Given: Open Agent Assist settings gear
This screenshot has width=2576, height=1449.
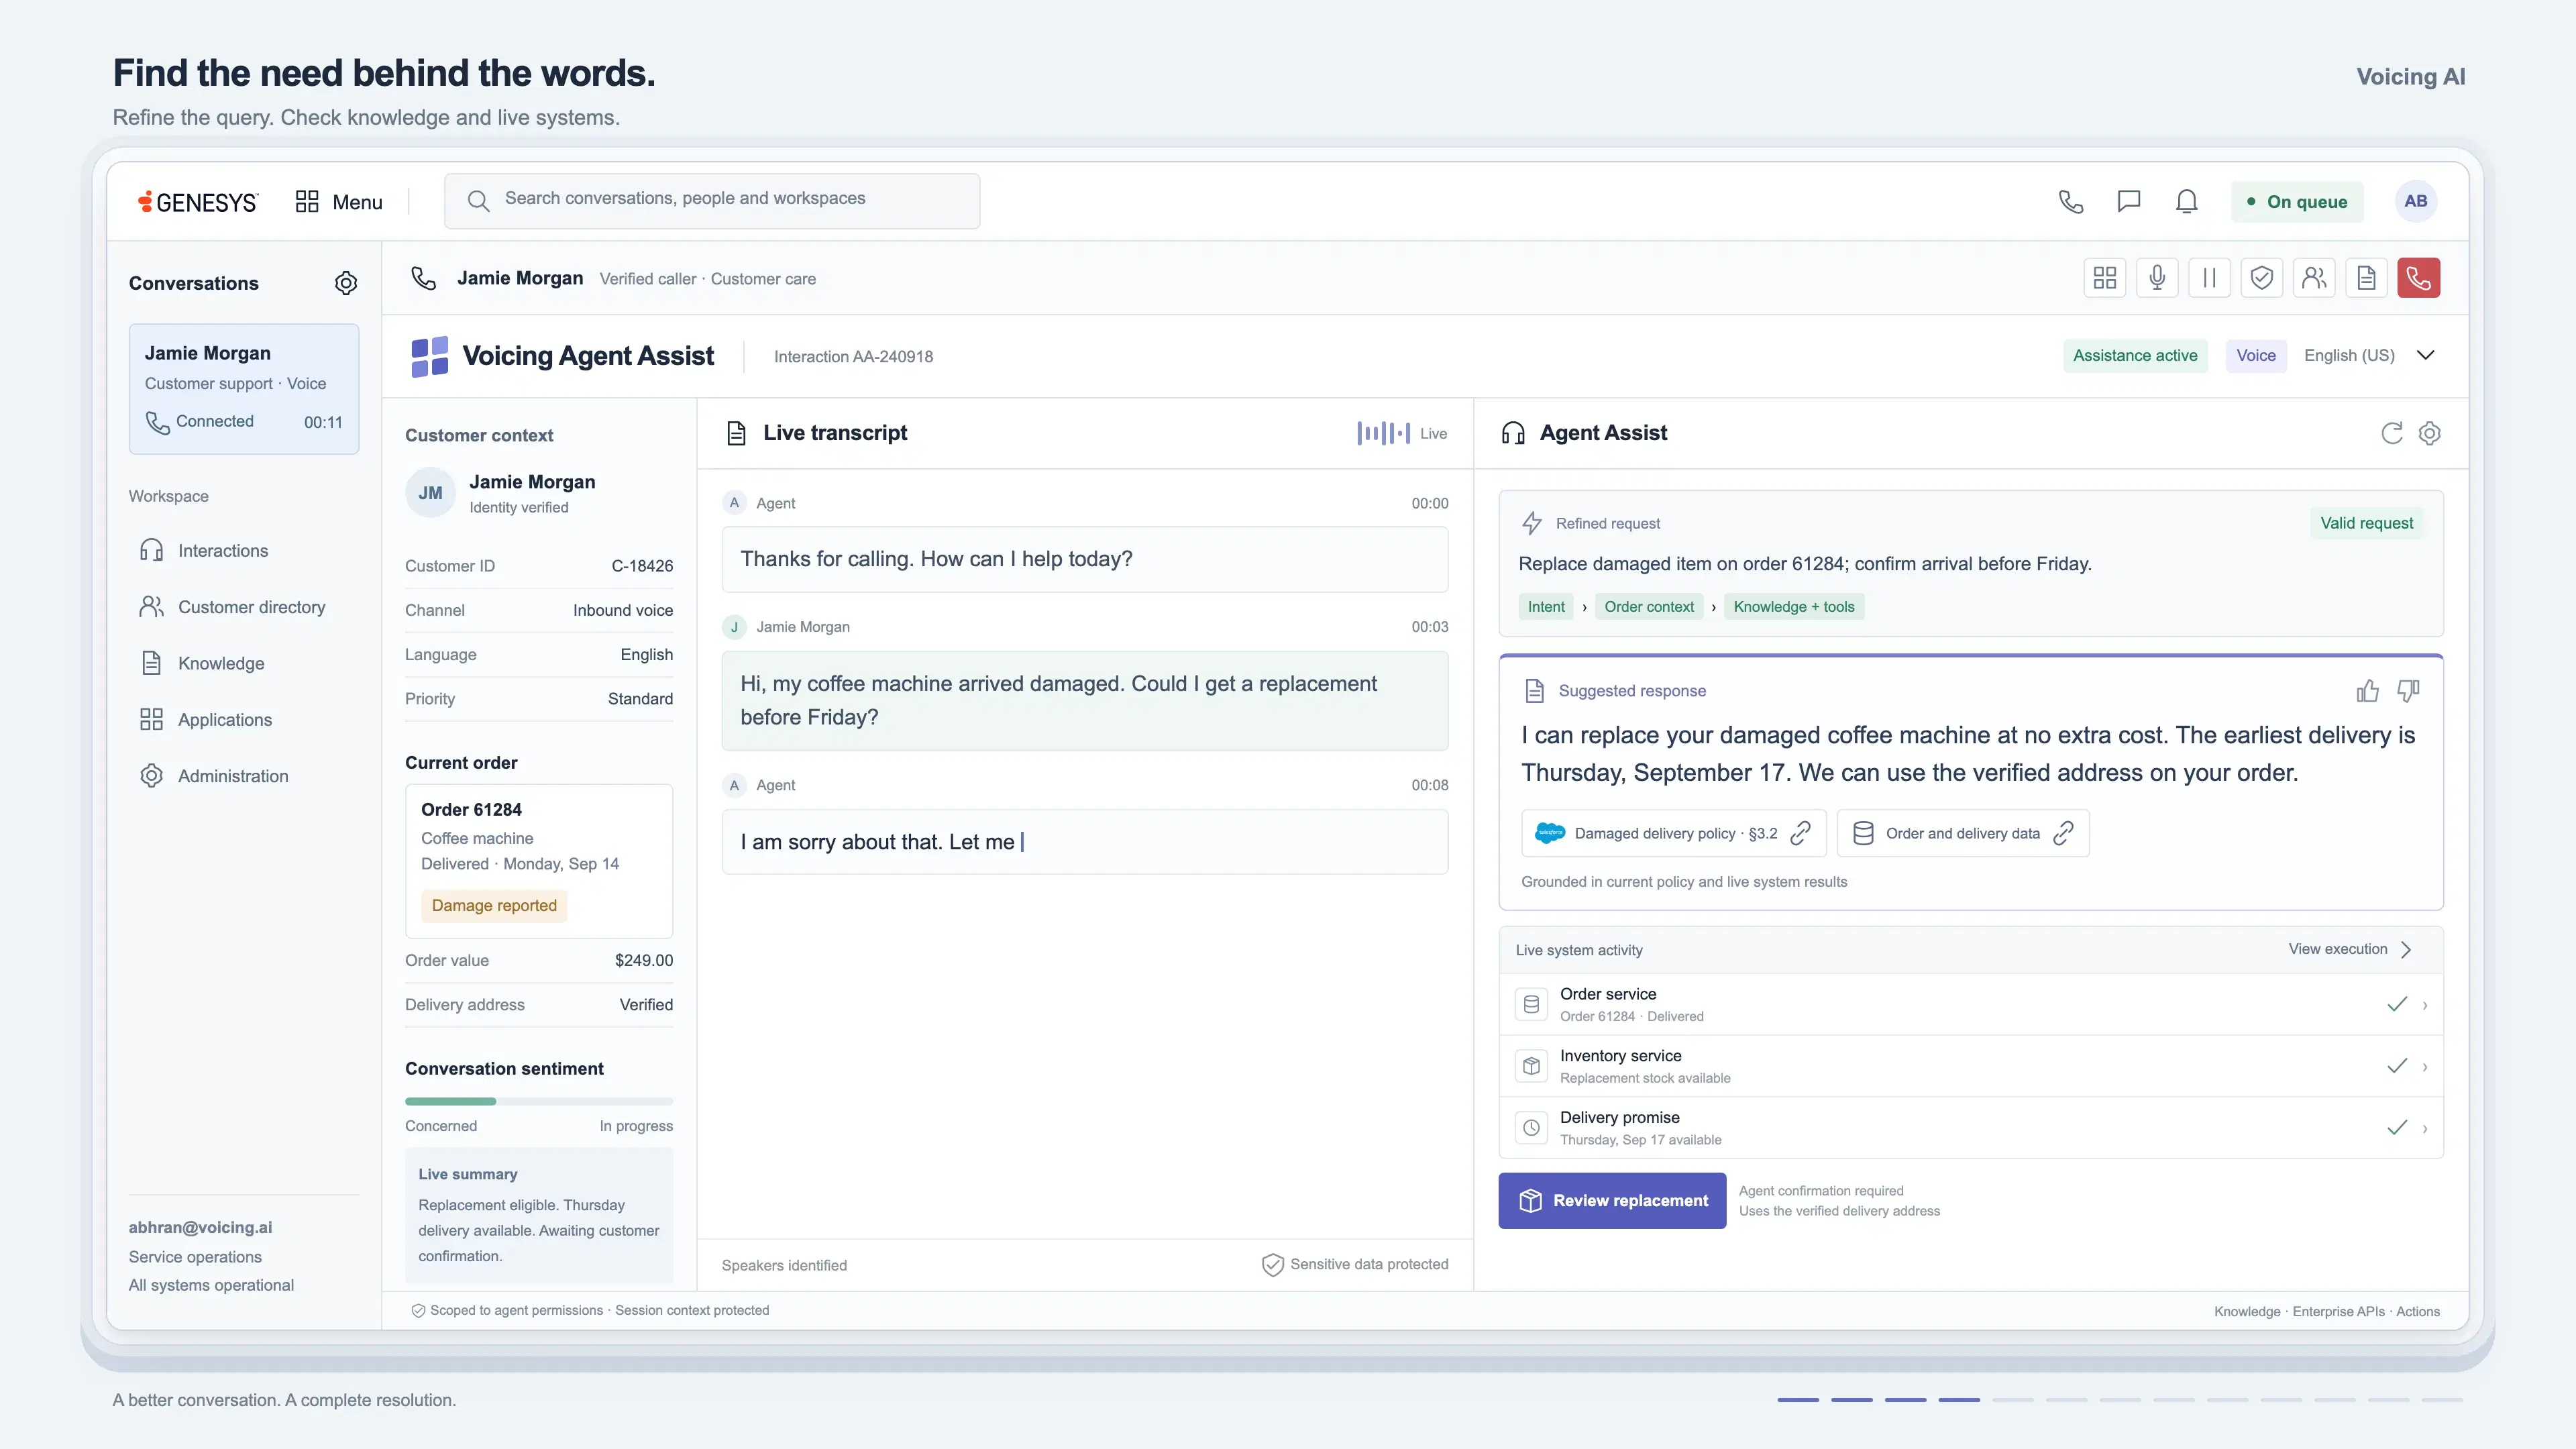Looking at the screenshot, I should (x=2430, y=433).
